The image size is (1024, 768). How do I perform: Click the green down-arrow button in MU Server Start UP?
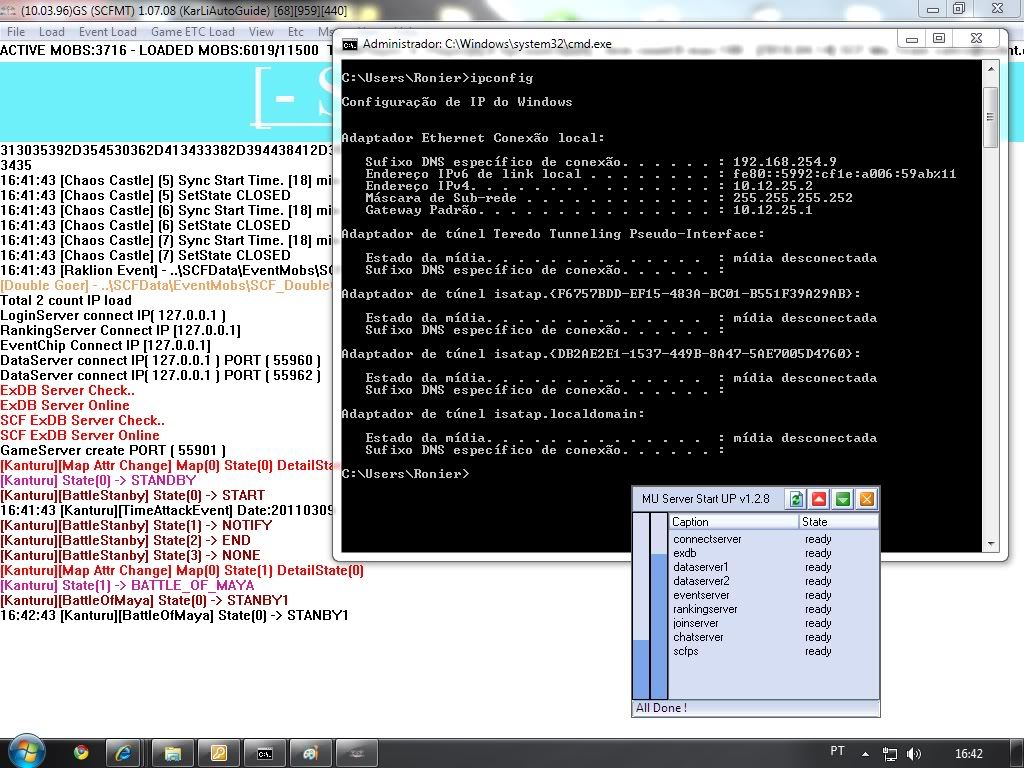click(x=843, y=499)
